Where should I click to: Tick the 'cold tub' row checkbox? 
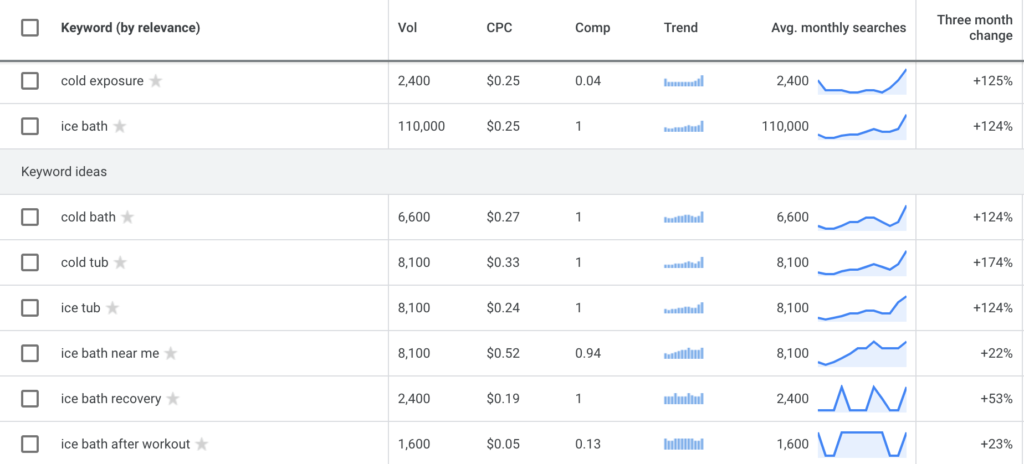pos(30,263)
